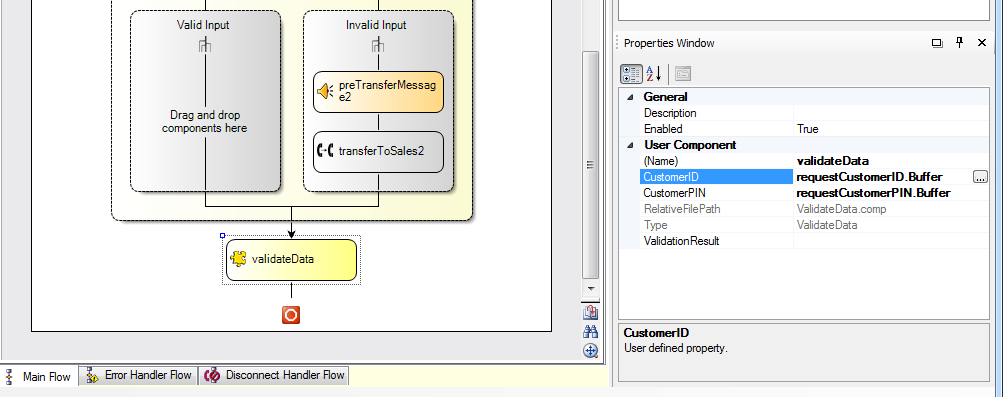1003x397 pixels.
Task: Click the Valid Input branch icon
Action: pyautogui.click(x=205, y=45)
